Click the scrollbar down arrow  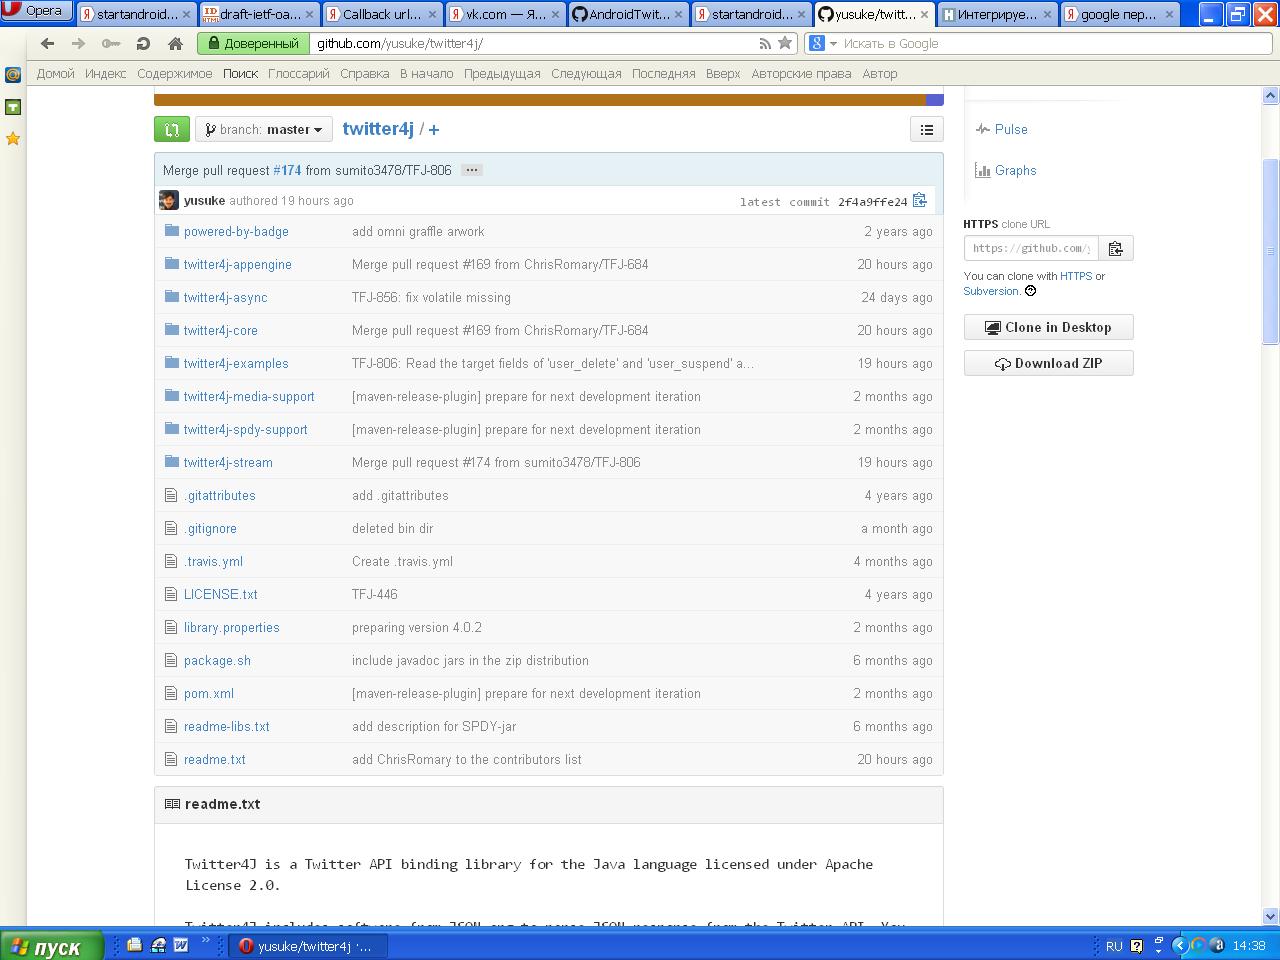coord(1271,916)
